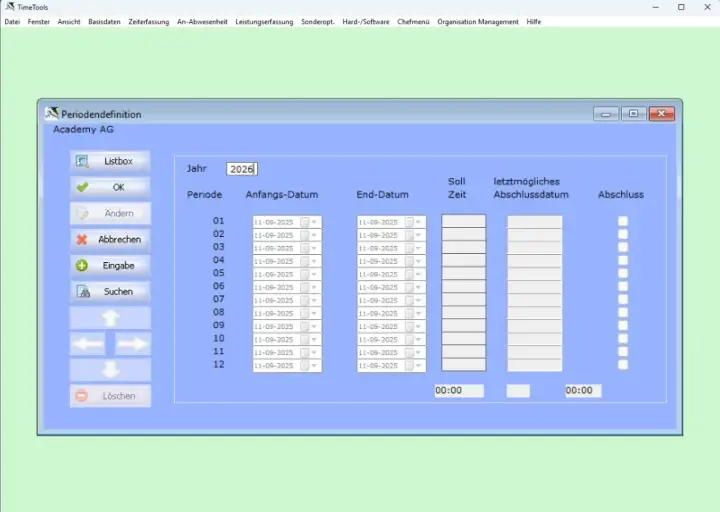Toggle Abschluss checkbox for period 08

[623, 313]
